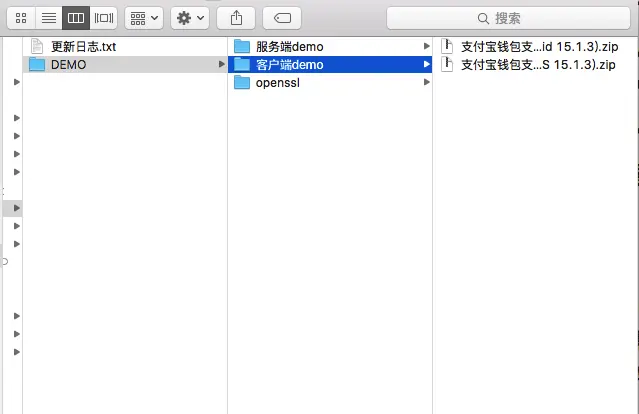Screen dimensions: 639x414
Task: Select the column view button
Action: pyautogui.click(x=76, y=18)
